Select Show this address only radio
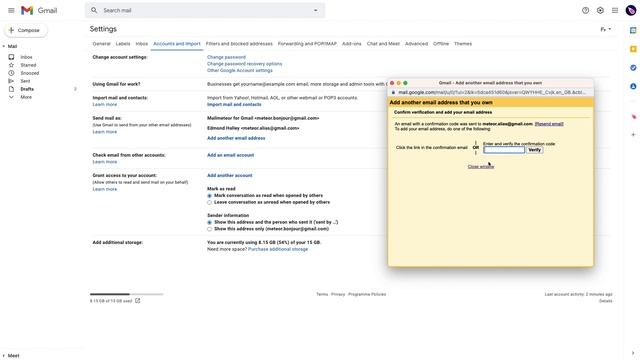The width and height of the screenshot is (640, 360). [x=209, y=229]
